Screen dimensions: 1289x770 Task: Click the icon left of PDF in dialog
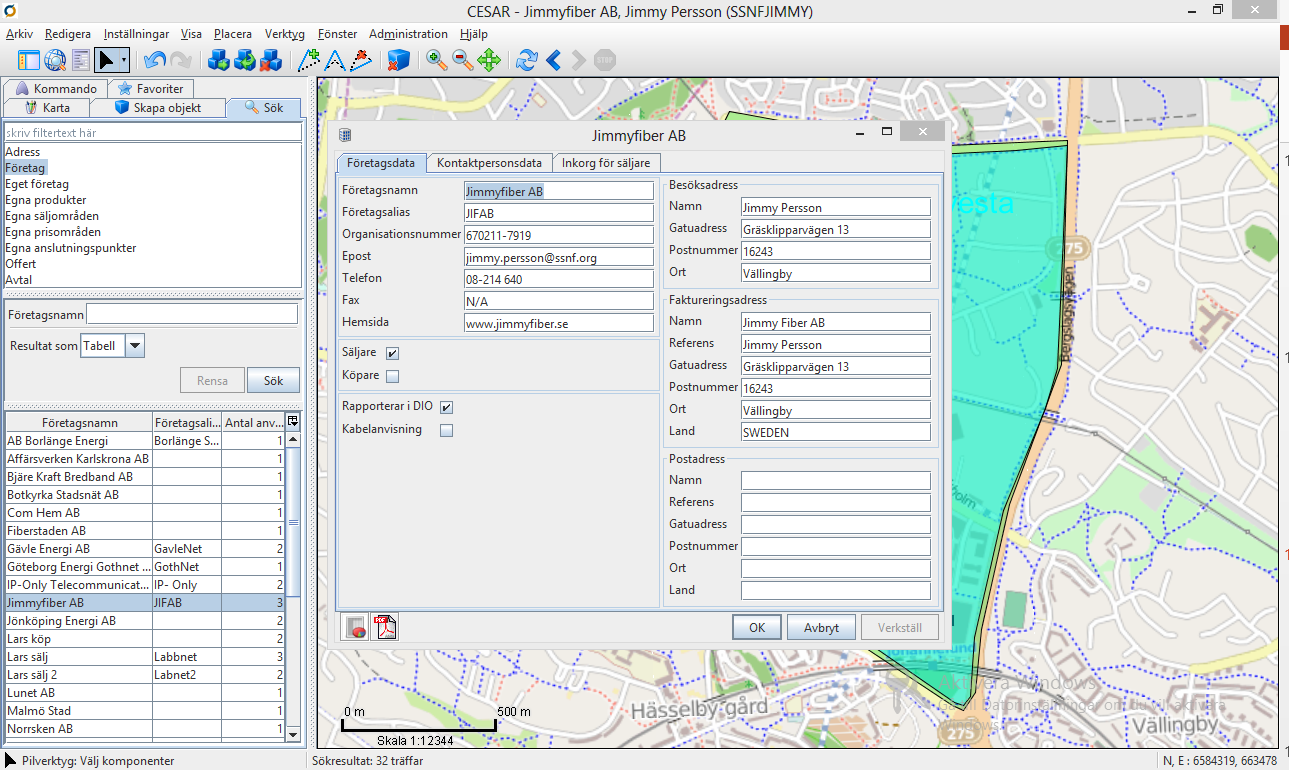tap(355, 627)
